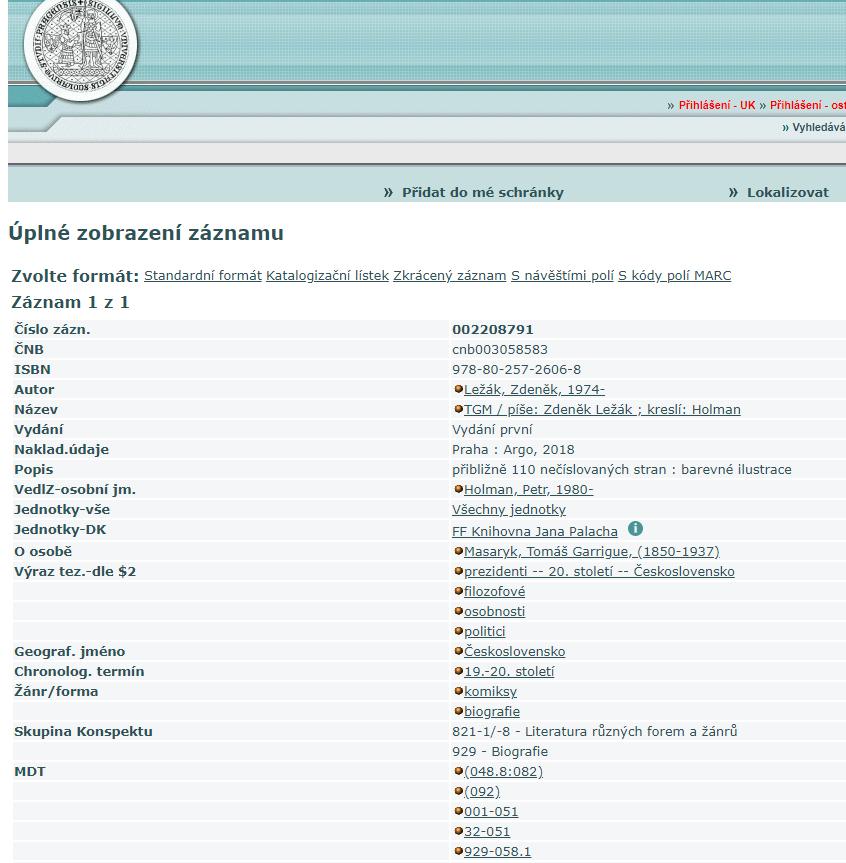The image size is (846, 863).
Task: Open 19.-20. století chronological link
Action: [509, 671]
